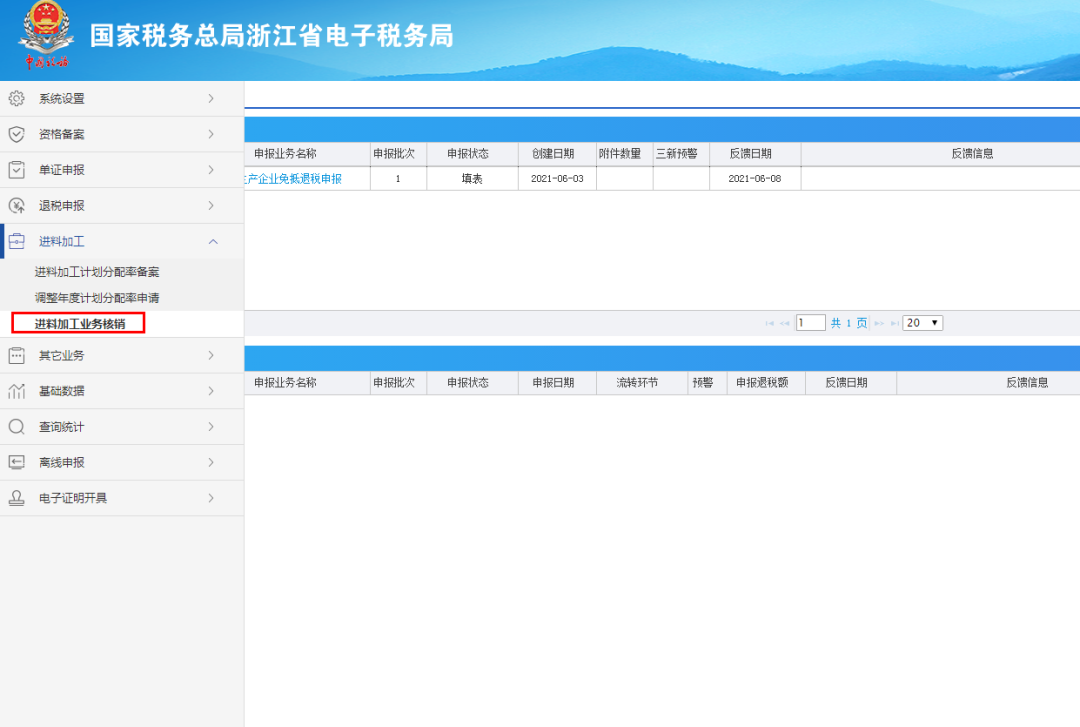The height and width of the screenshot is (727, 1080).
Task: Click 附件数量 column header
Action: (x=620, y=154)
